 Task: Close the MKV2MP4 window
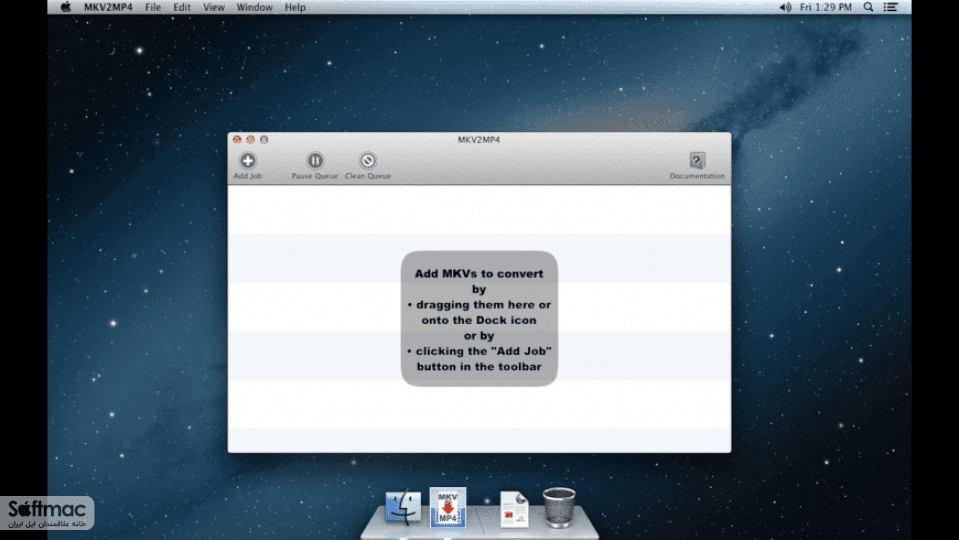click(x=237, y=140)
